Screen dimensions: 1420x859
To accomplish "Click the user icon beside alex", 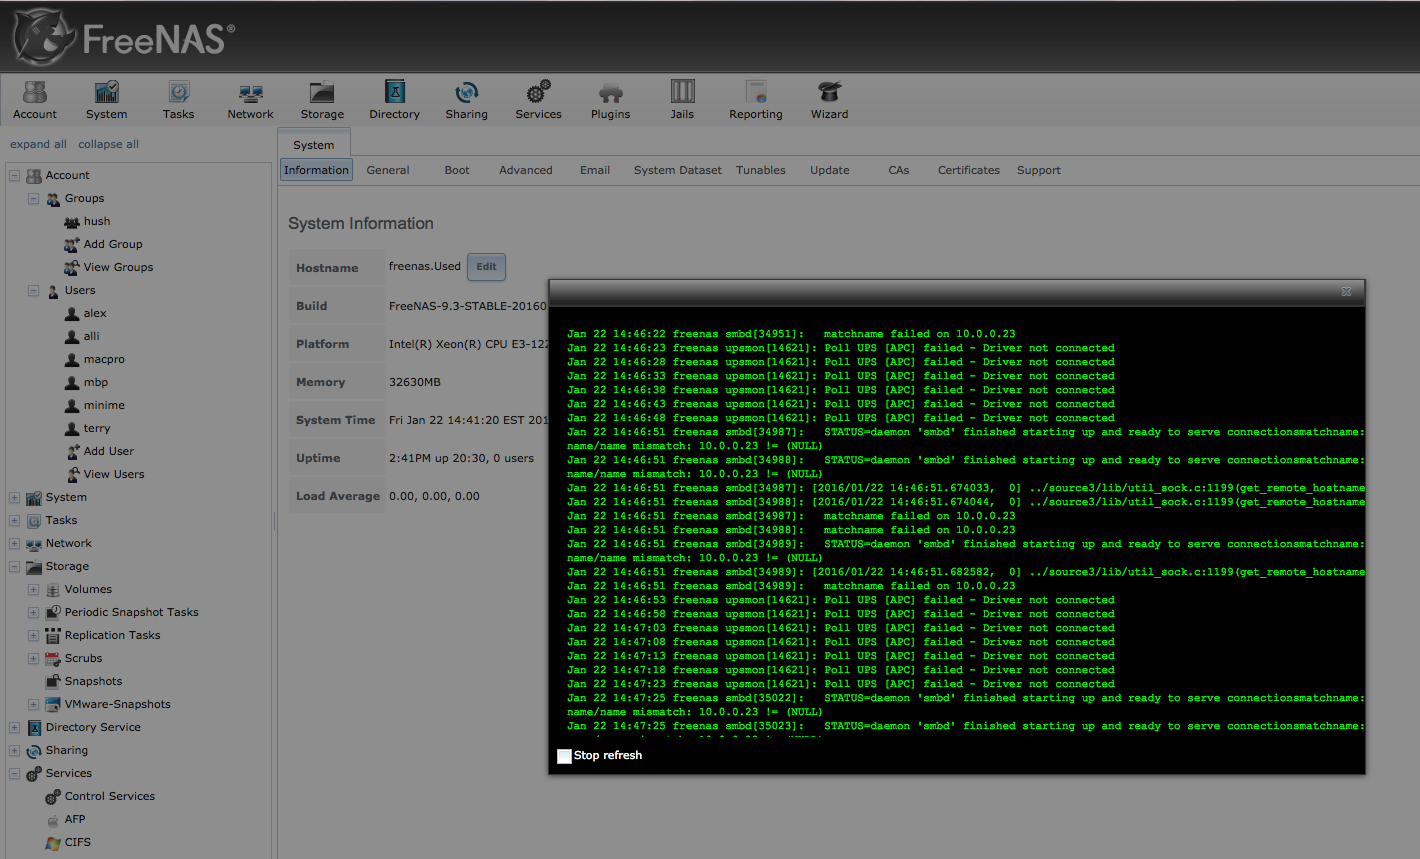I will [x=72, y=313].
